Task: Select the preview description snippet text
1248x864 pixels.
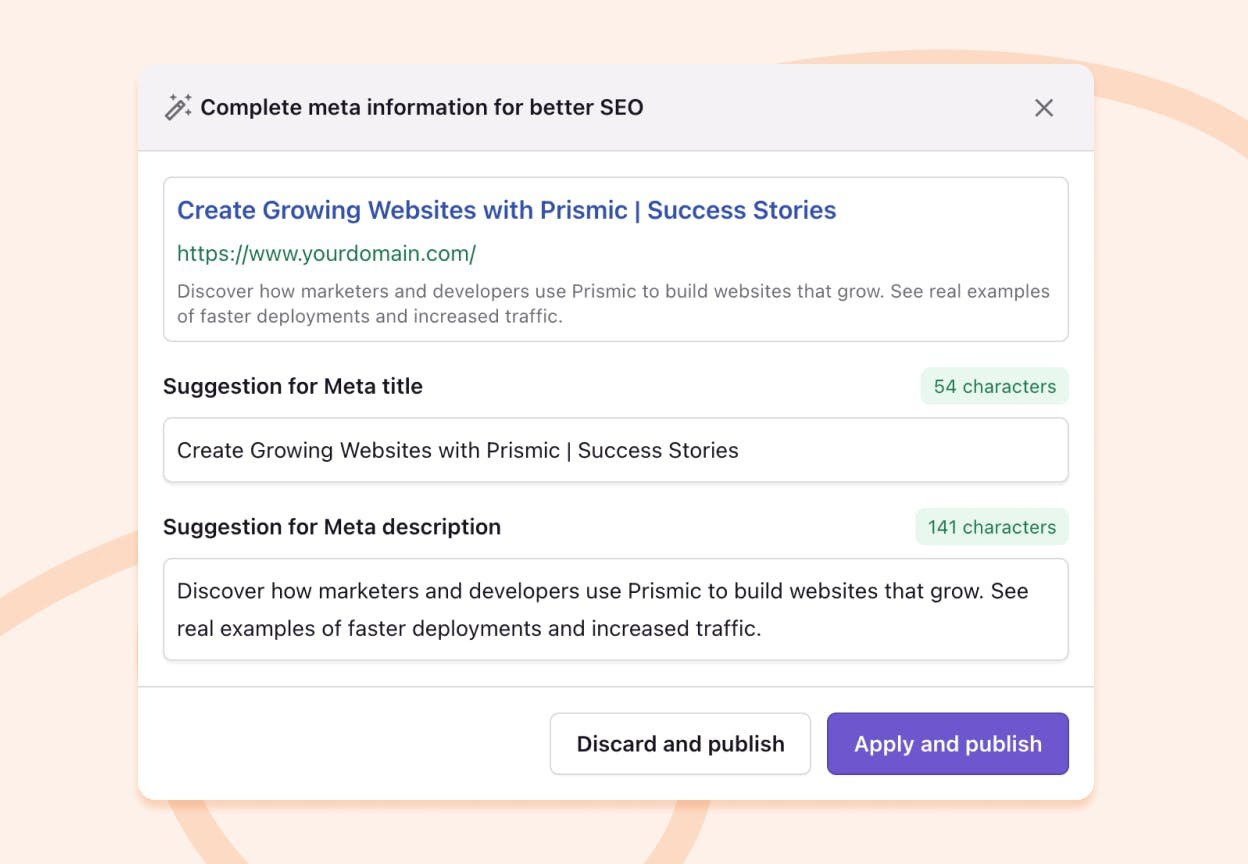Action: click(613, 303)
